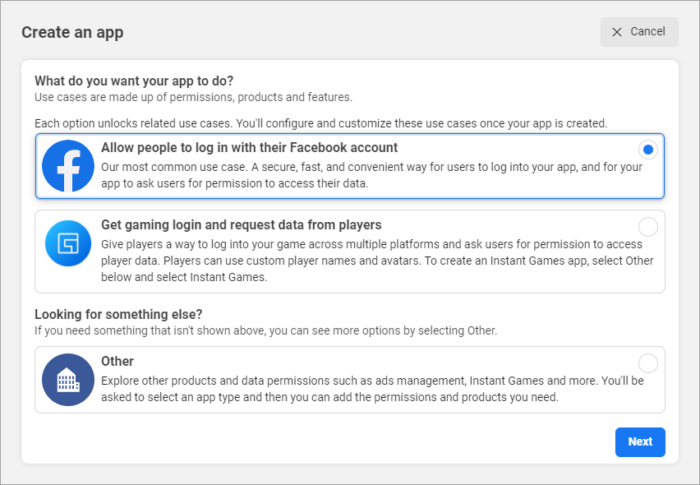Click the 'Create an app' title

72,32
